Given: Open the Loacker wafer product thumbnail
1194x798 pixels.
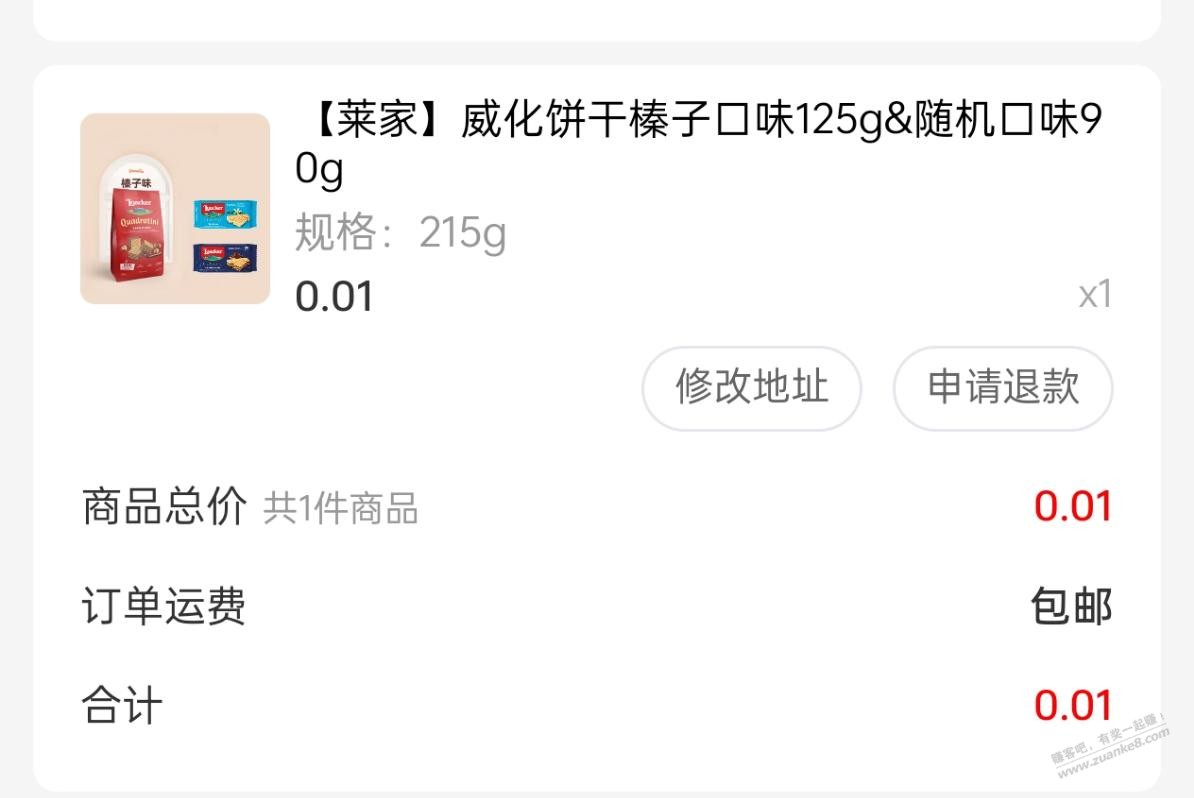Looking at the screenshot, I should pos(175,209).
